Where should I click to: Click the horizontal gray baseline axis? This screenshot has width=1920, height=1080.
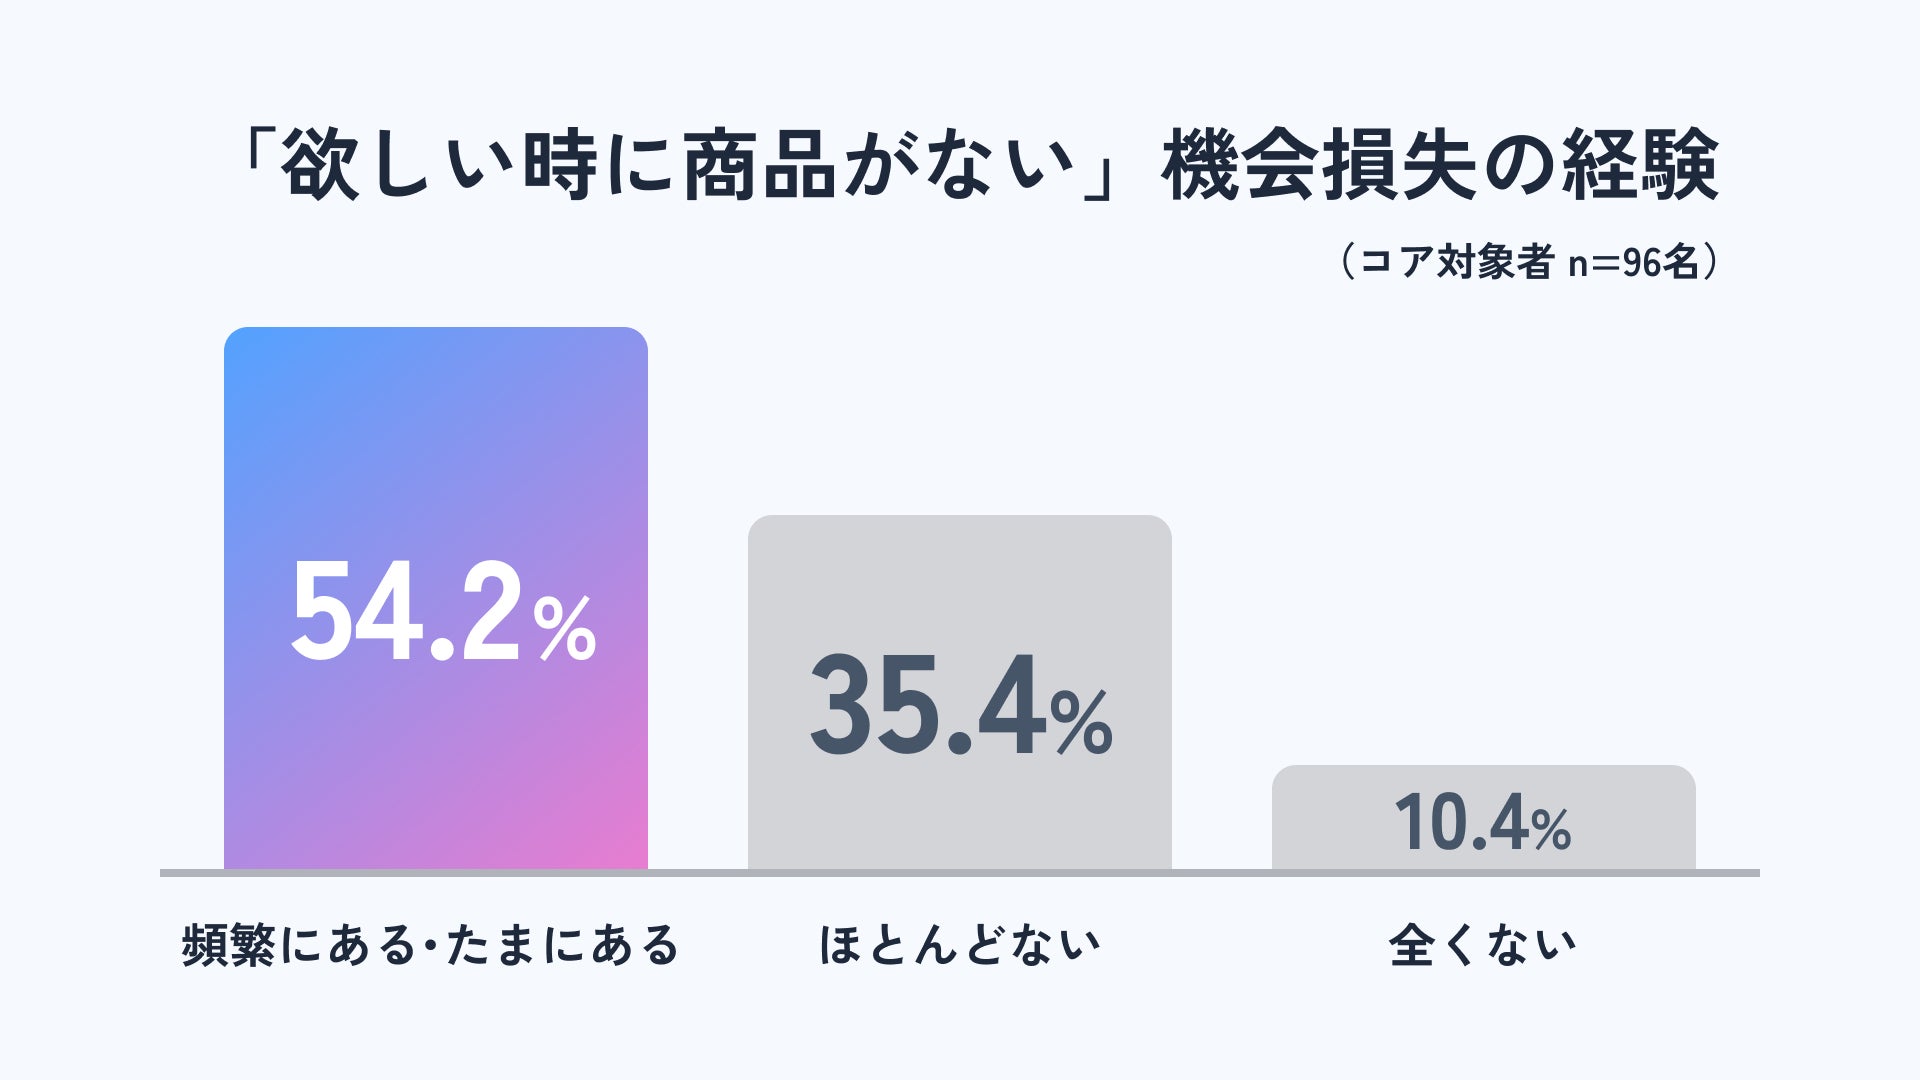(960, 873)
